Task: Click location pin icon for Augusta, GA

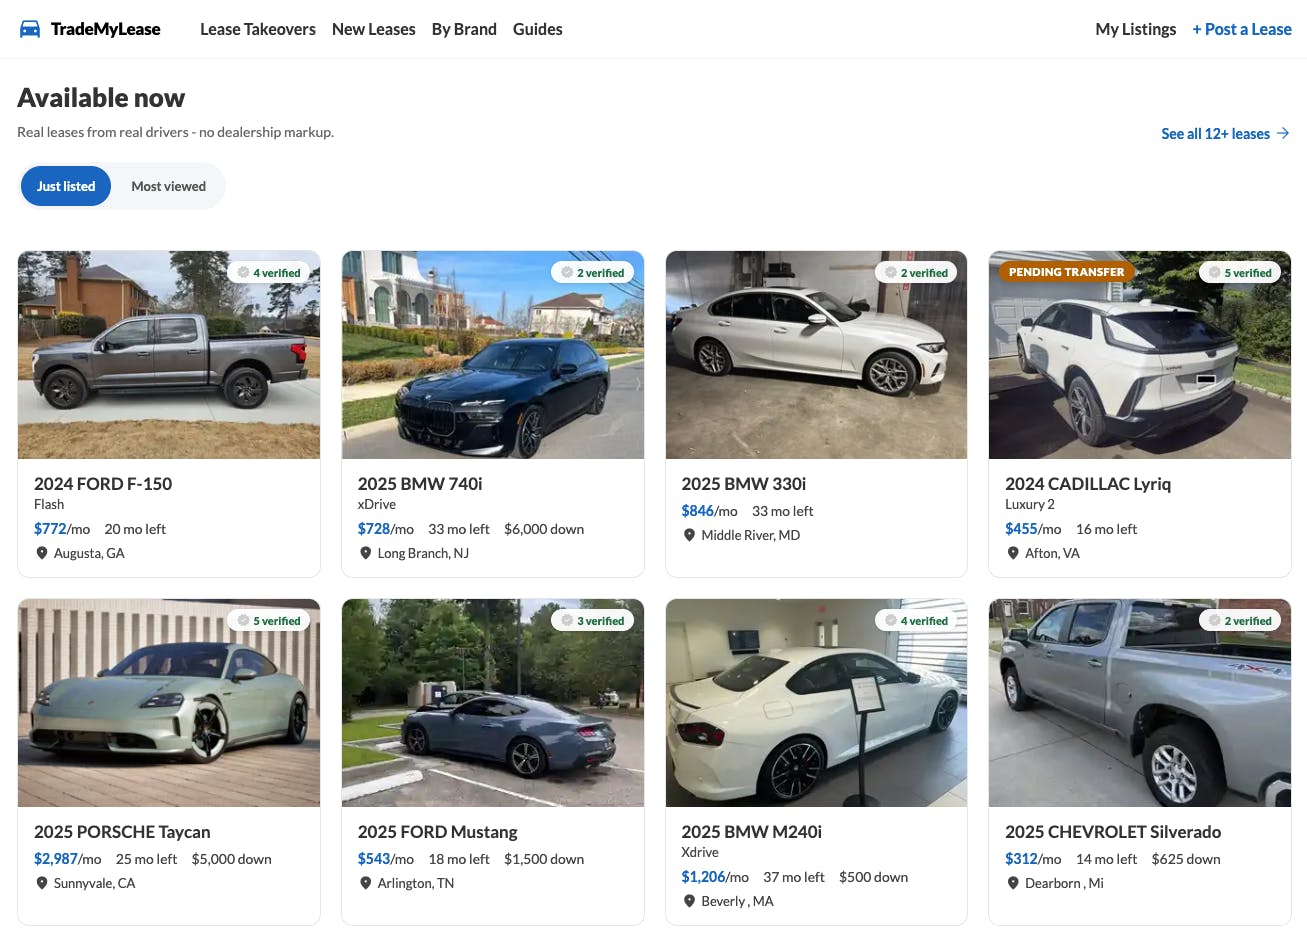Action: 42,553
